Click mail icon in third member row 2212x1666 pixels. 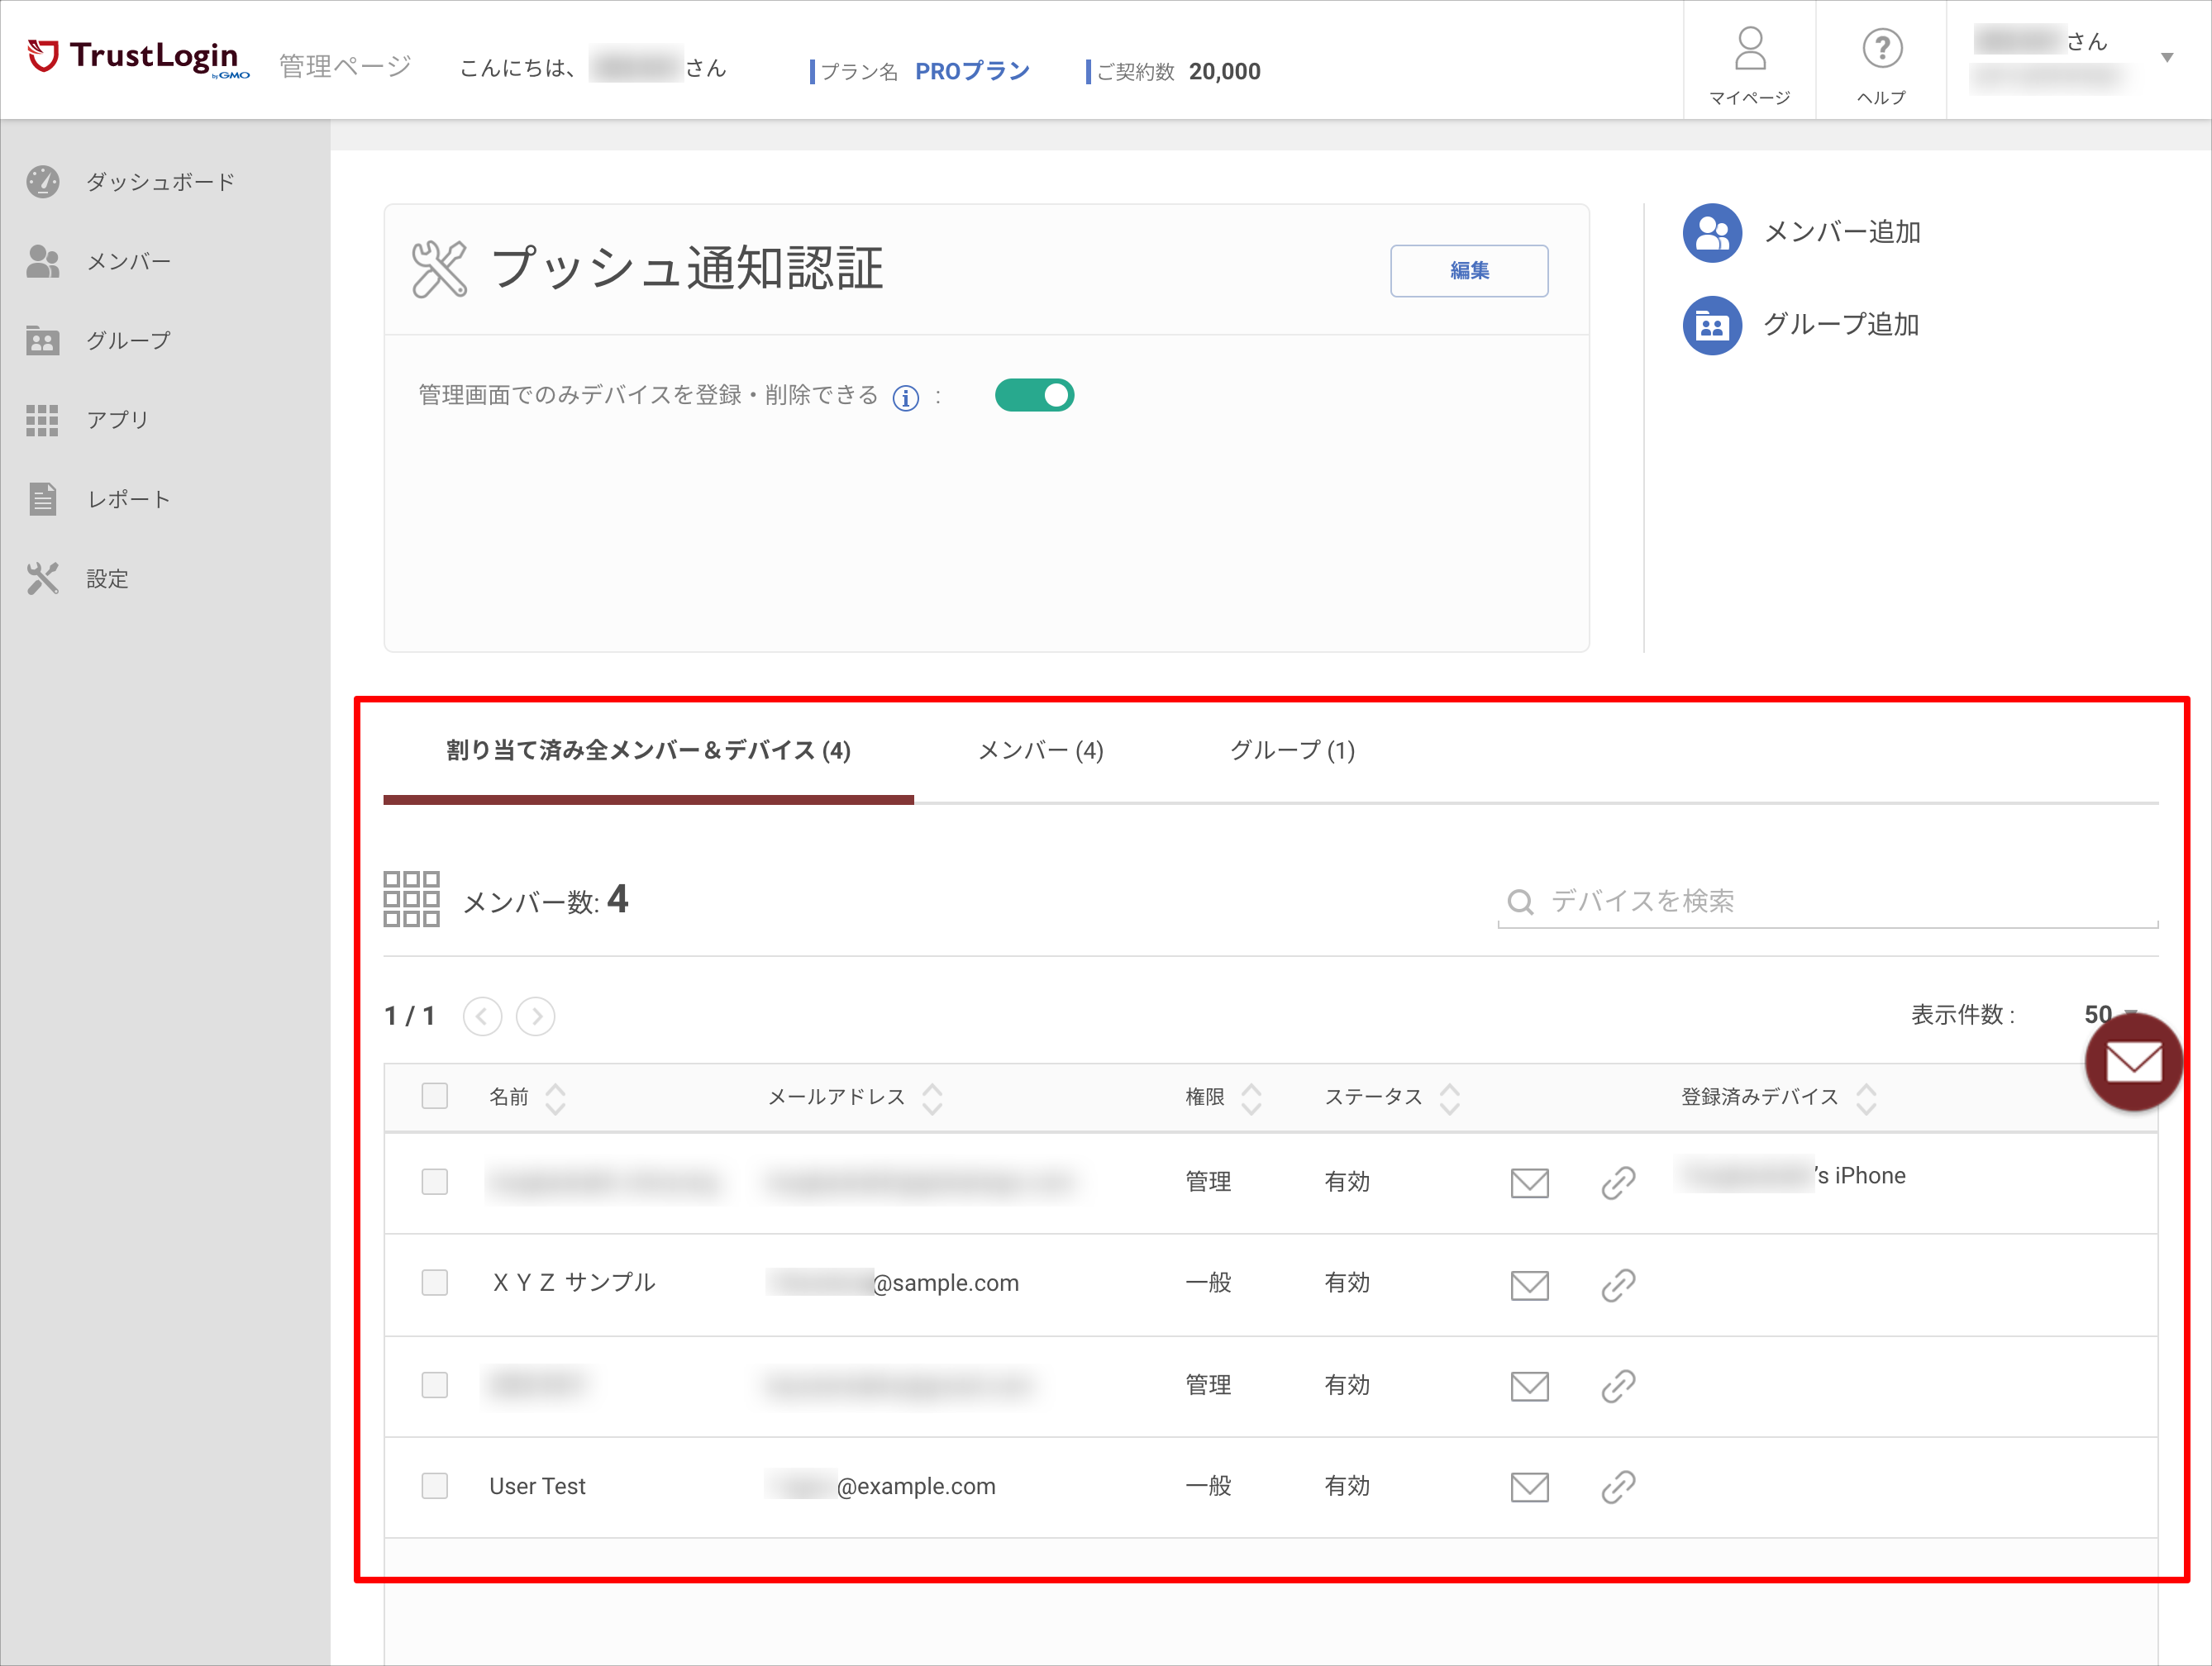pos(1529,1386)
